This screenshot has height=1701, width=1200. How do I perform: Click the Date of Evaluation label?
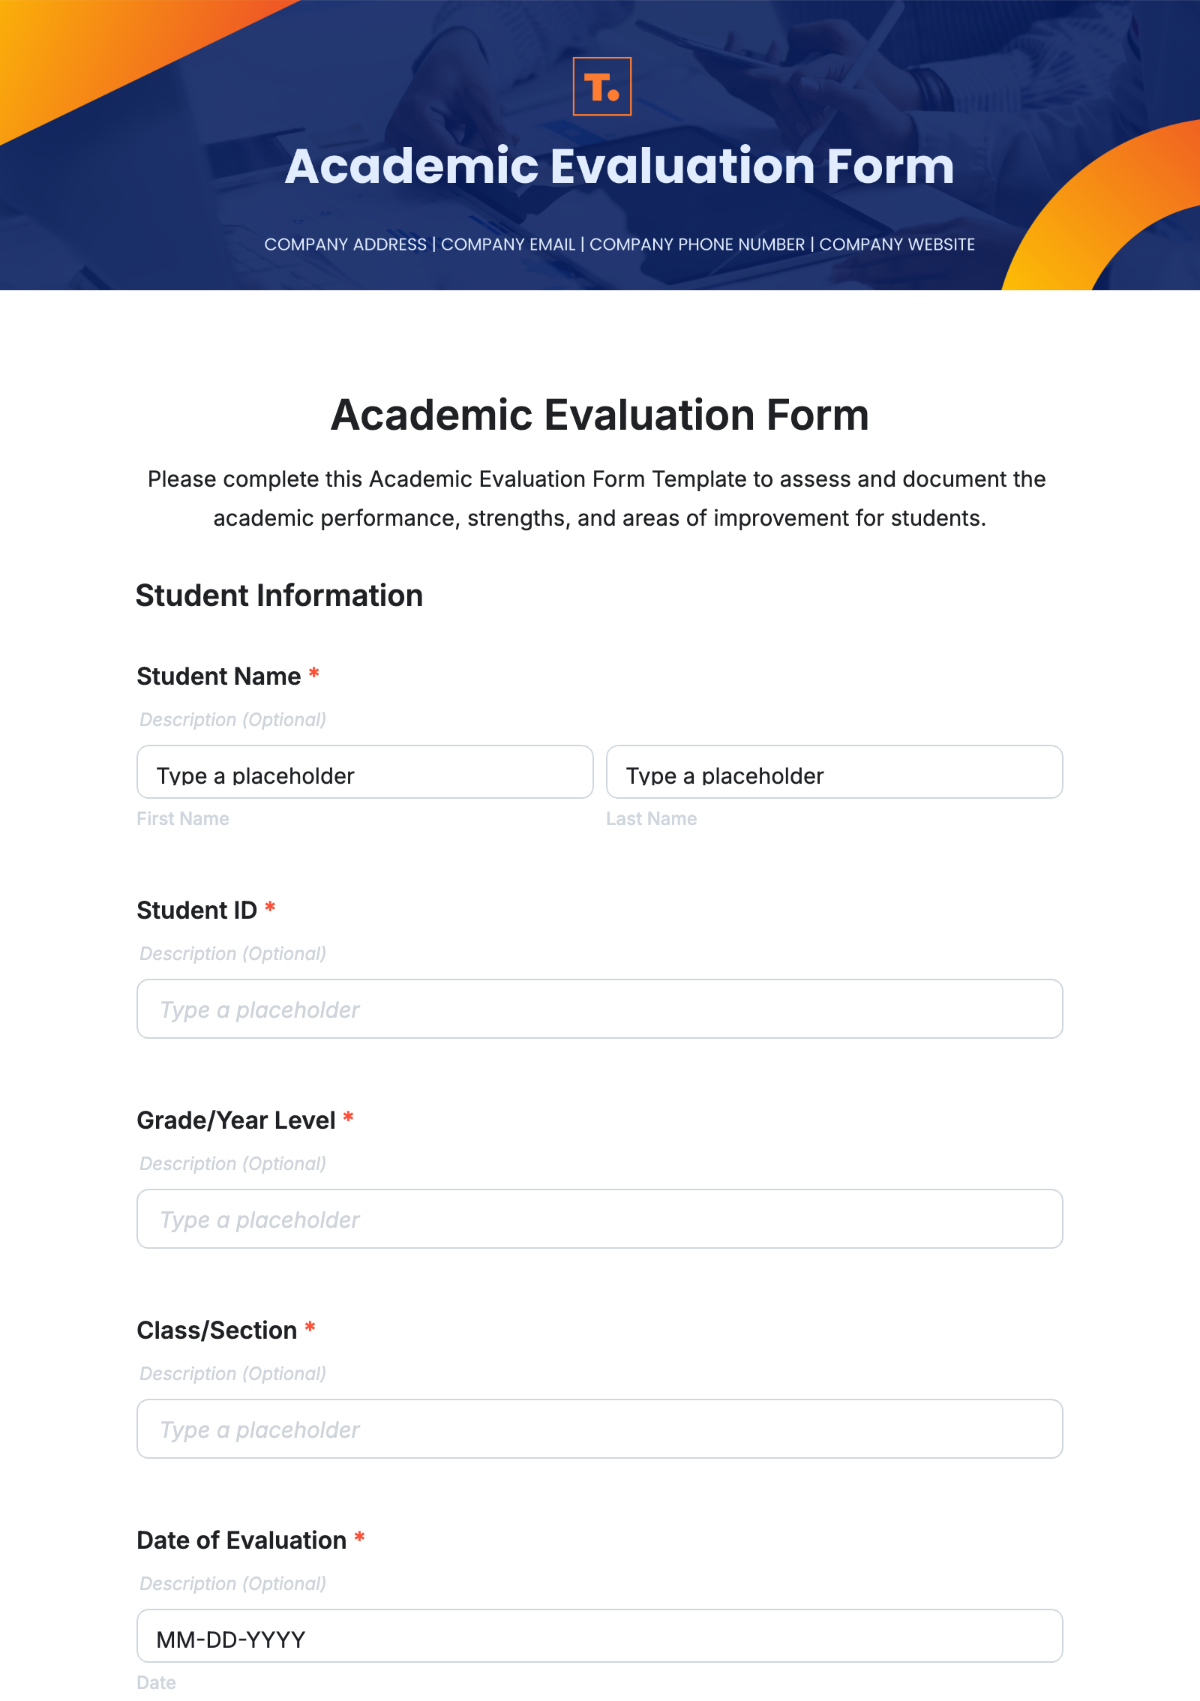coord(241,1540)
